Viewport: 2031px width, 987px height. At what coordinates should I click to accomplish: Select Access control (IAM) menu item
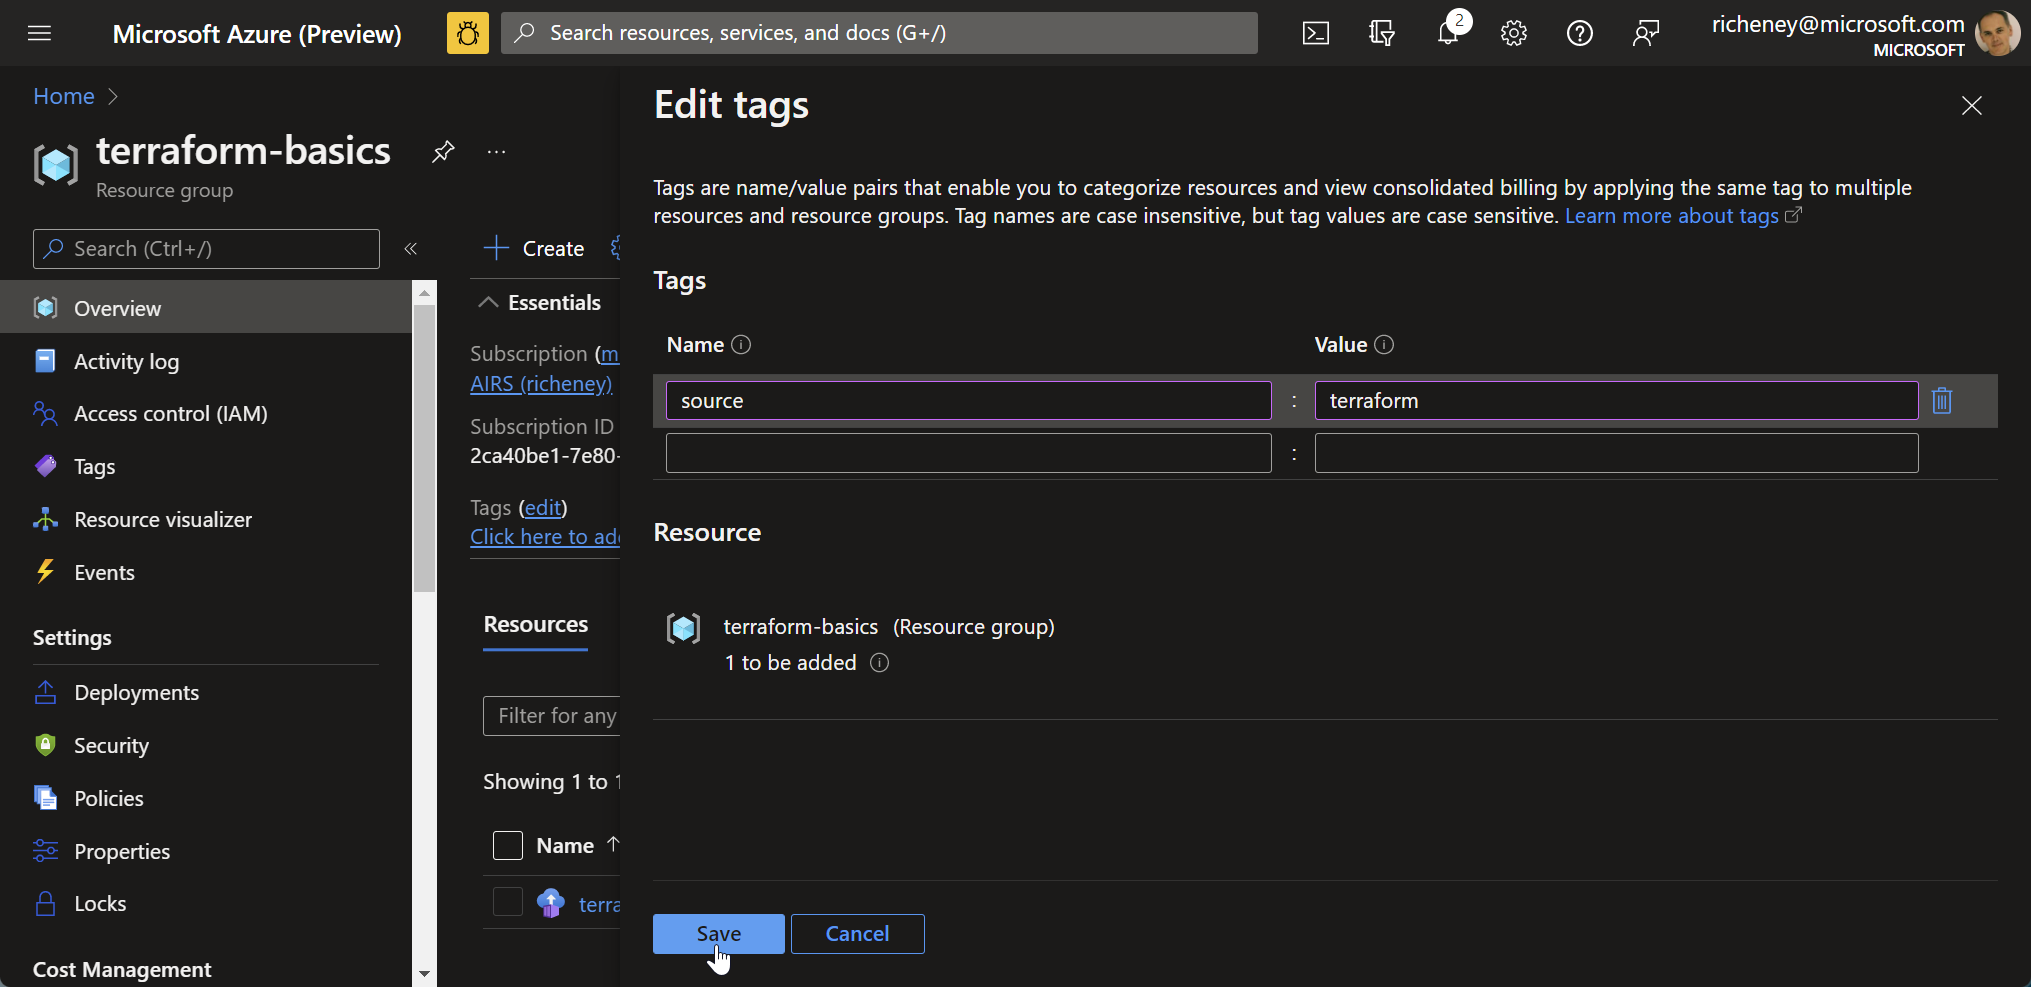170,414
